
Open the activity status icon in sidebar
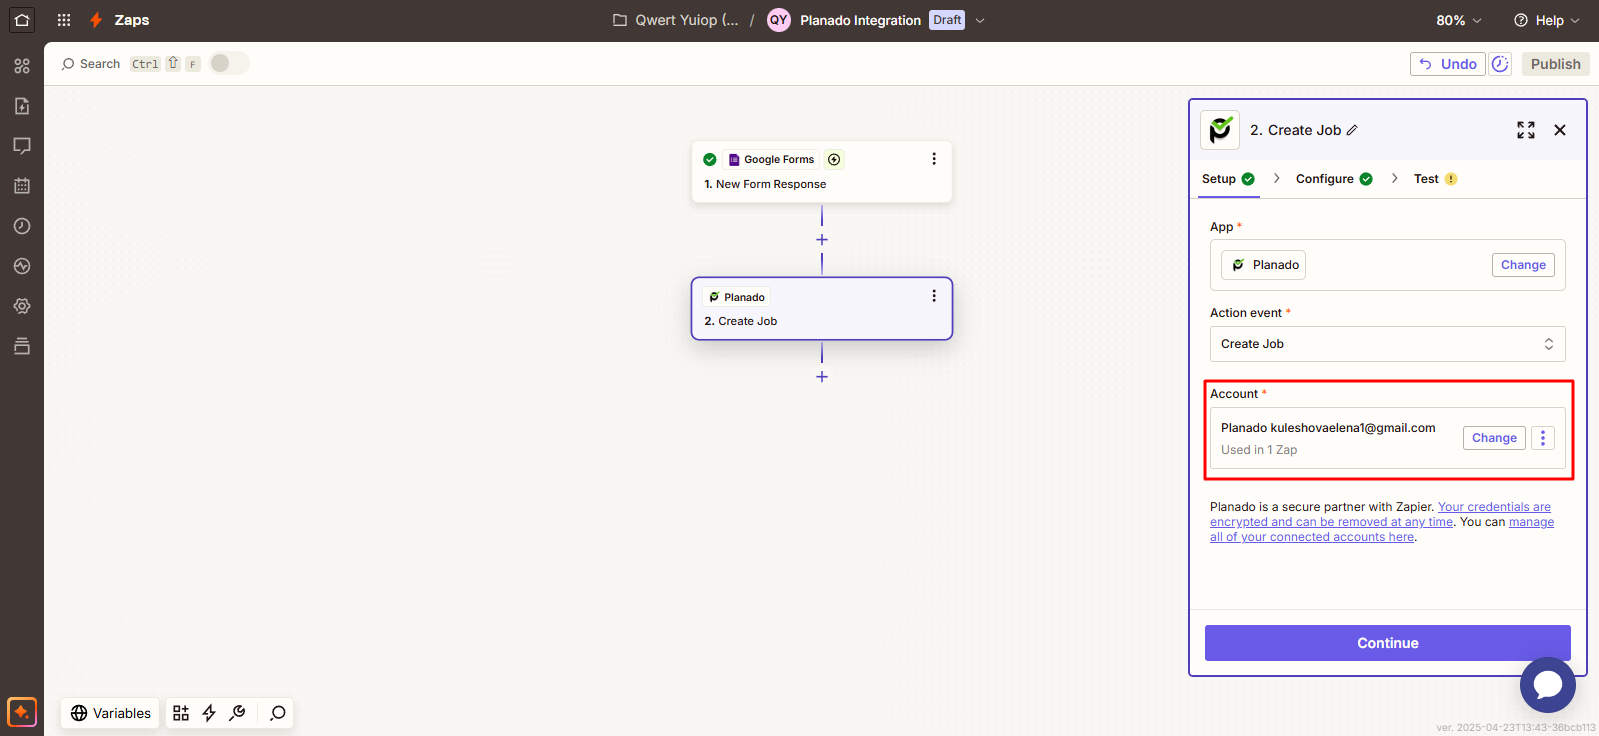(22, 266)
